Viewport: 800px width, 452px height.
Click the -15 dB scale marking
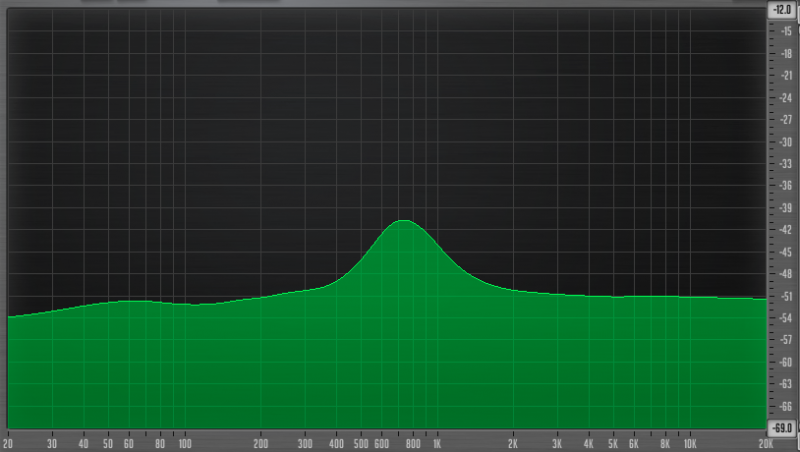click(786, 32)
